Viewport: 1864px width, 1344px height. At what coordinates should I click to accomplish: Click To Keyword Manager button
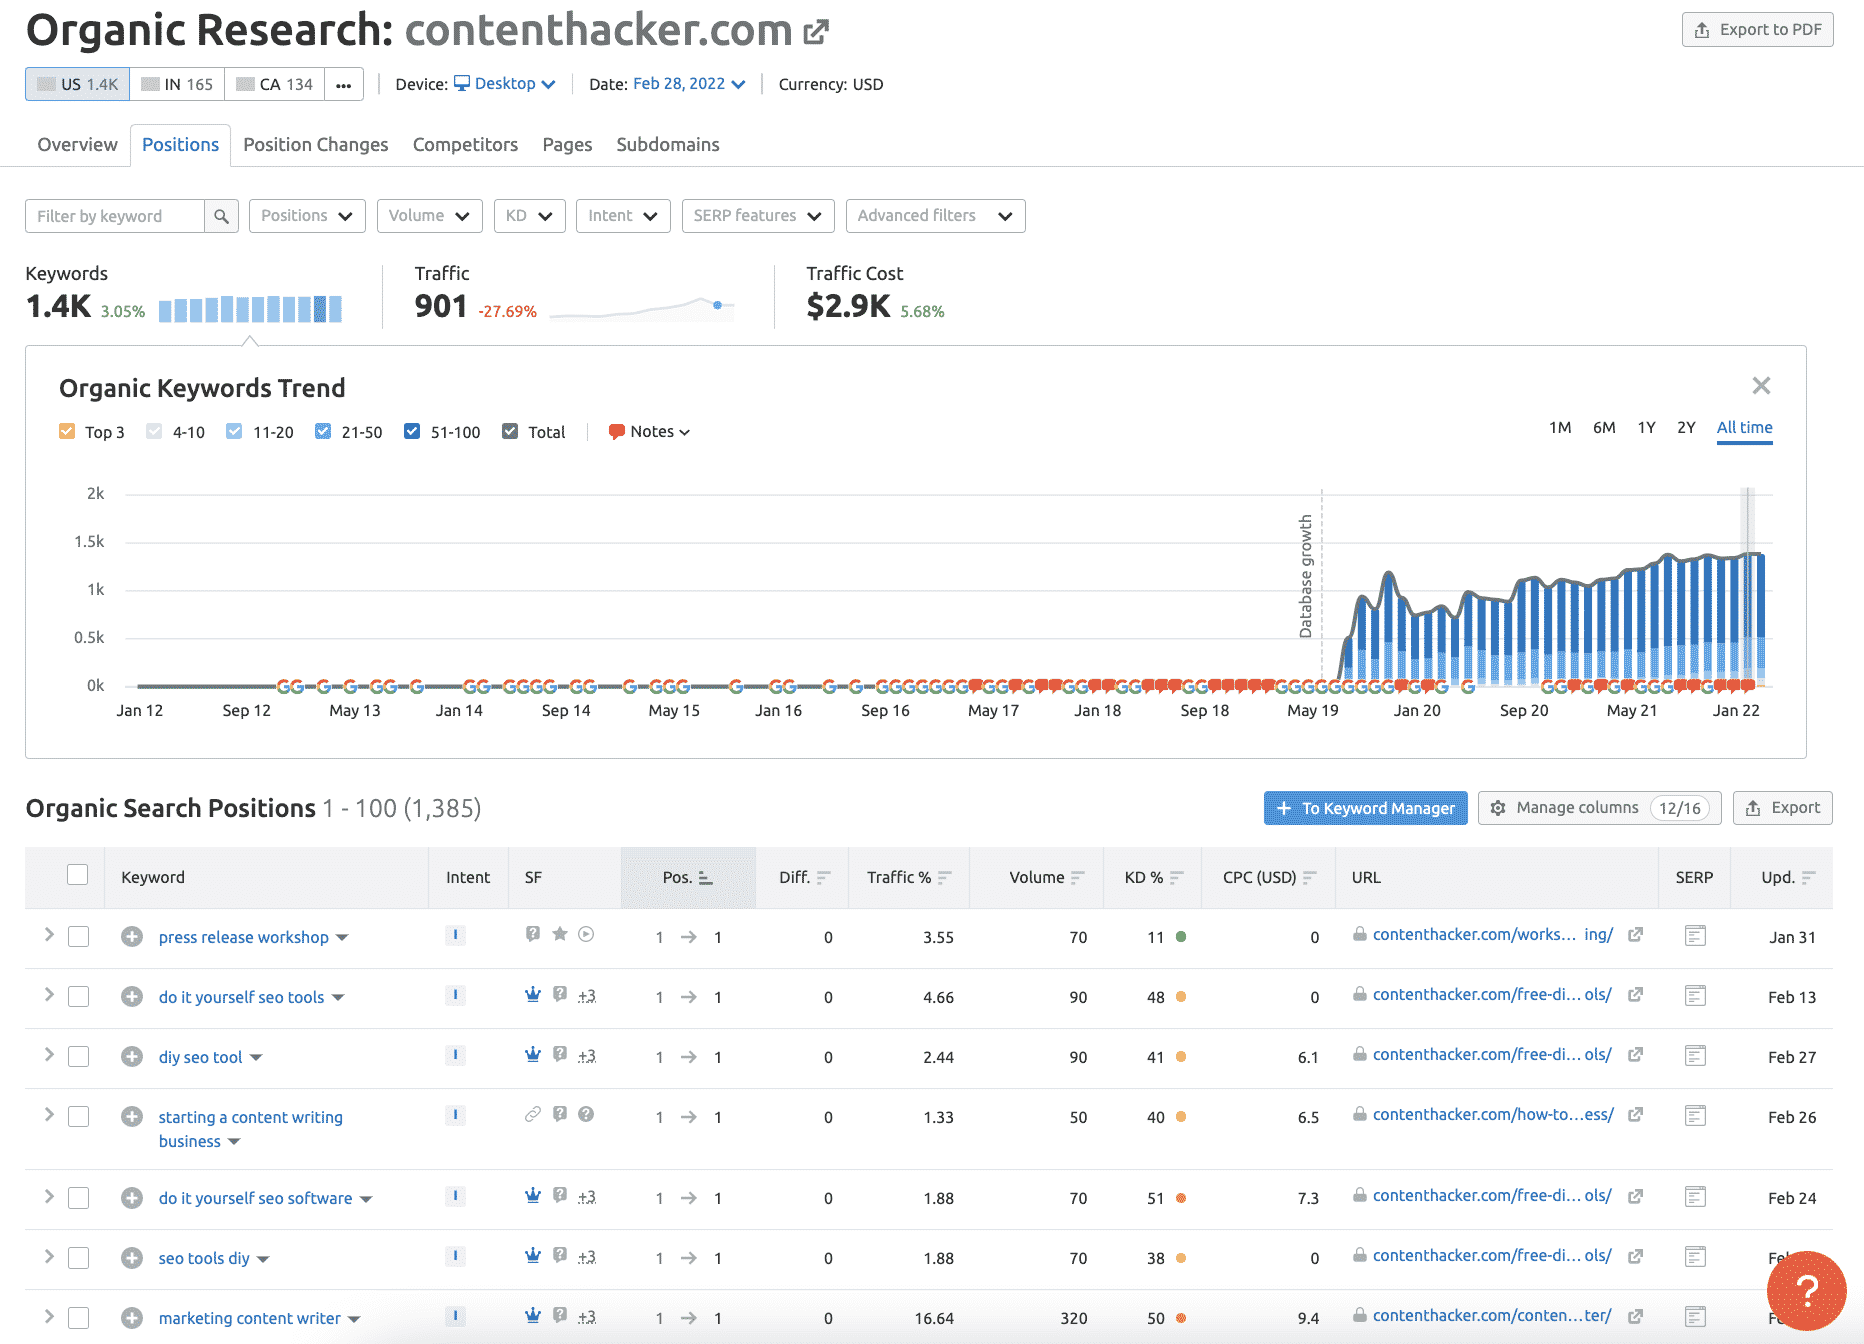(1365, 808)
